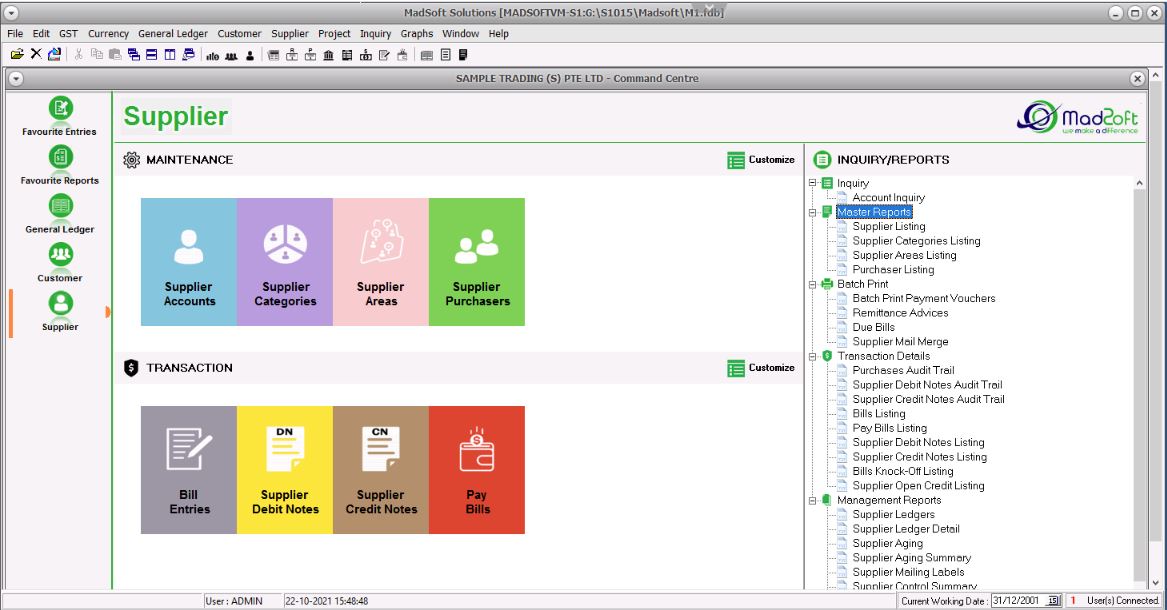Open the Supplier Debit Notes tile

pyautogui.click(x=285, y=470)
